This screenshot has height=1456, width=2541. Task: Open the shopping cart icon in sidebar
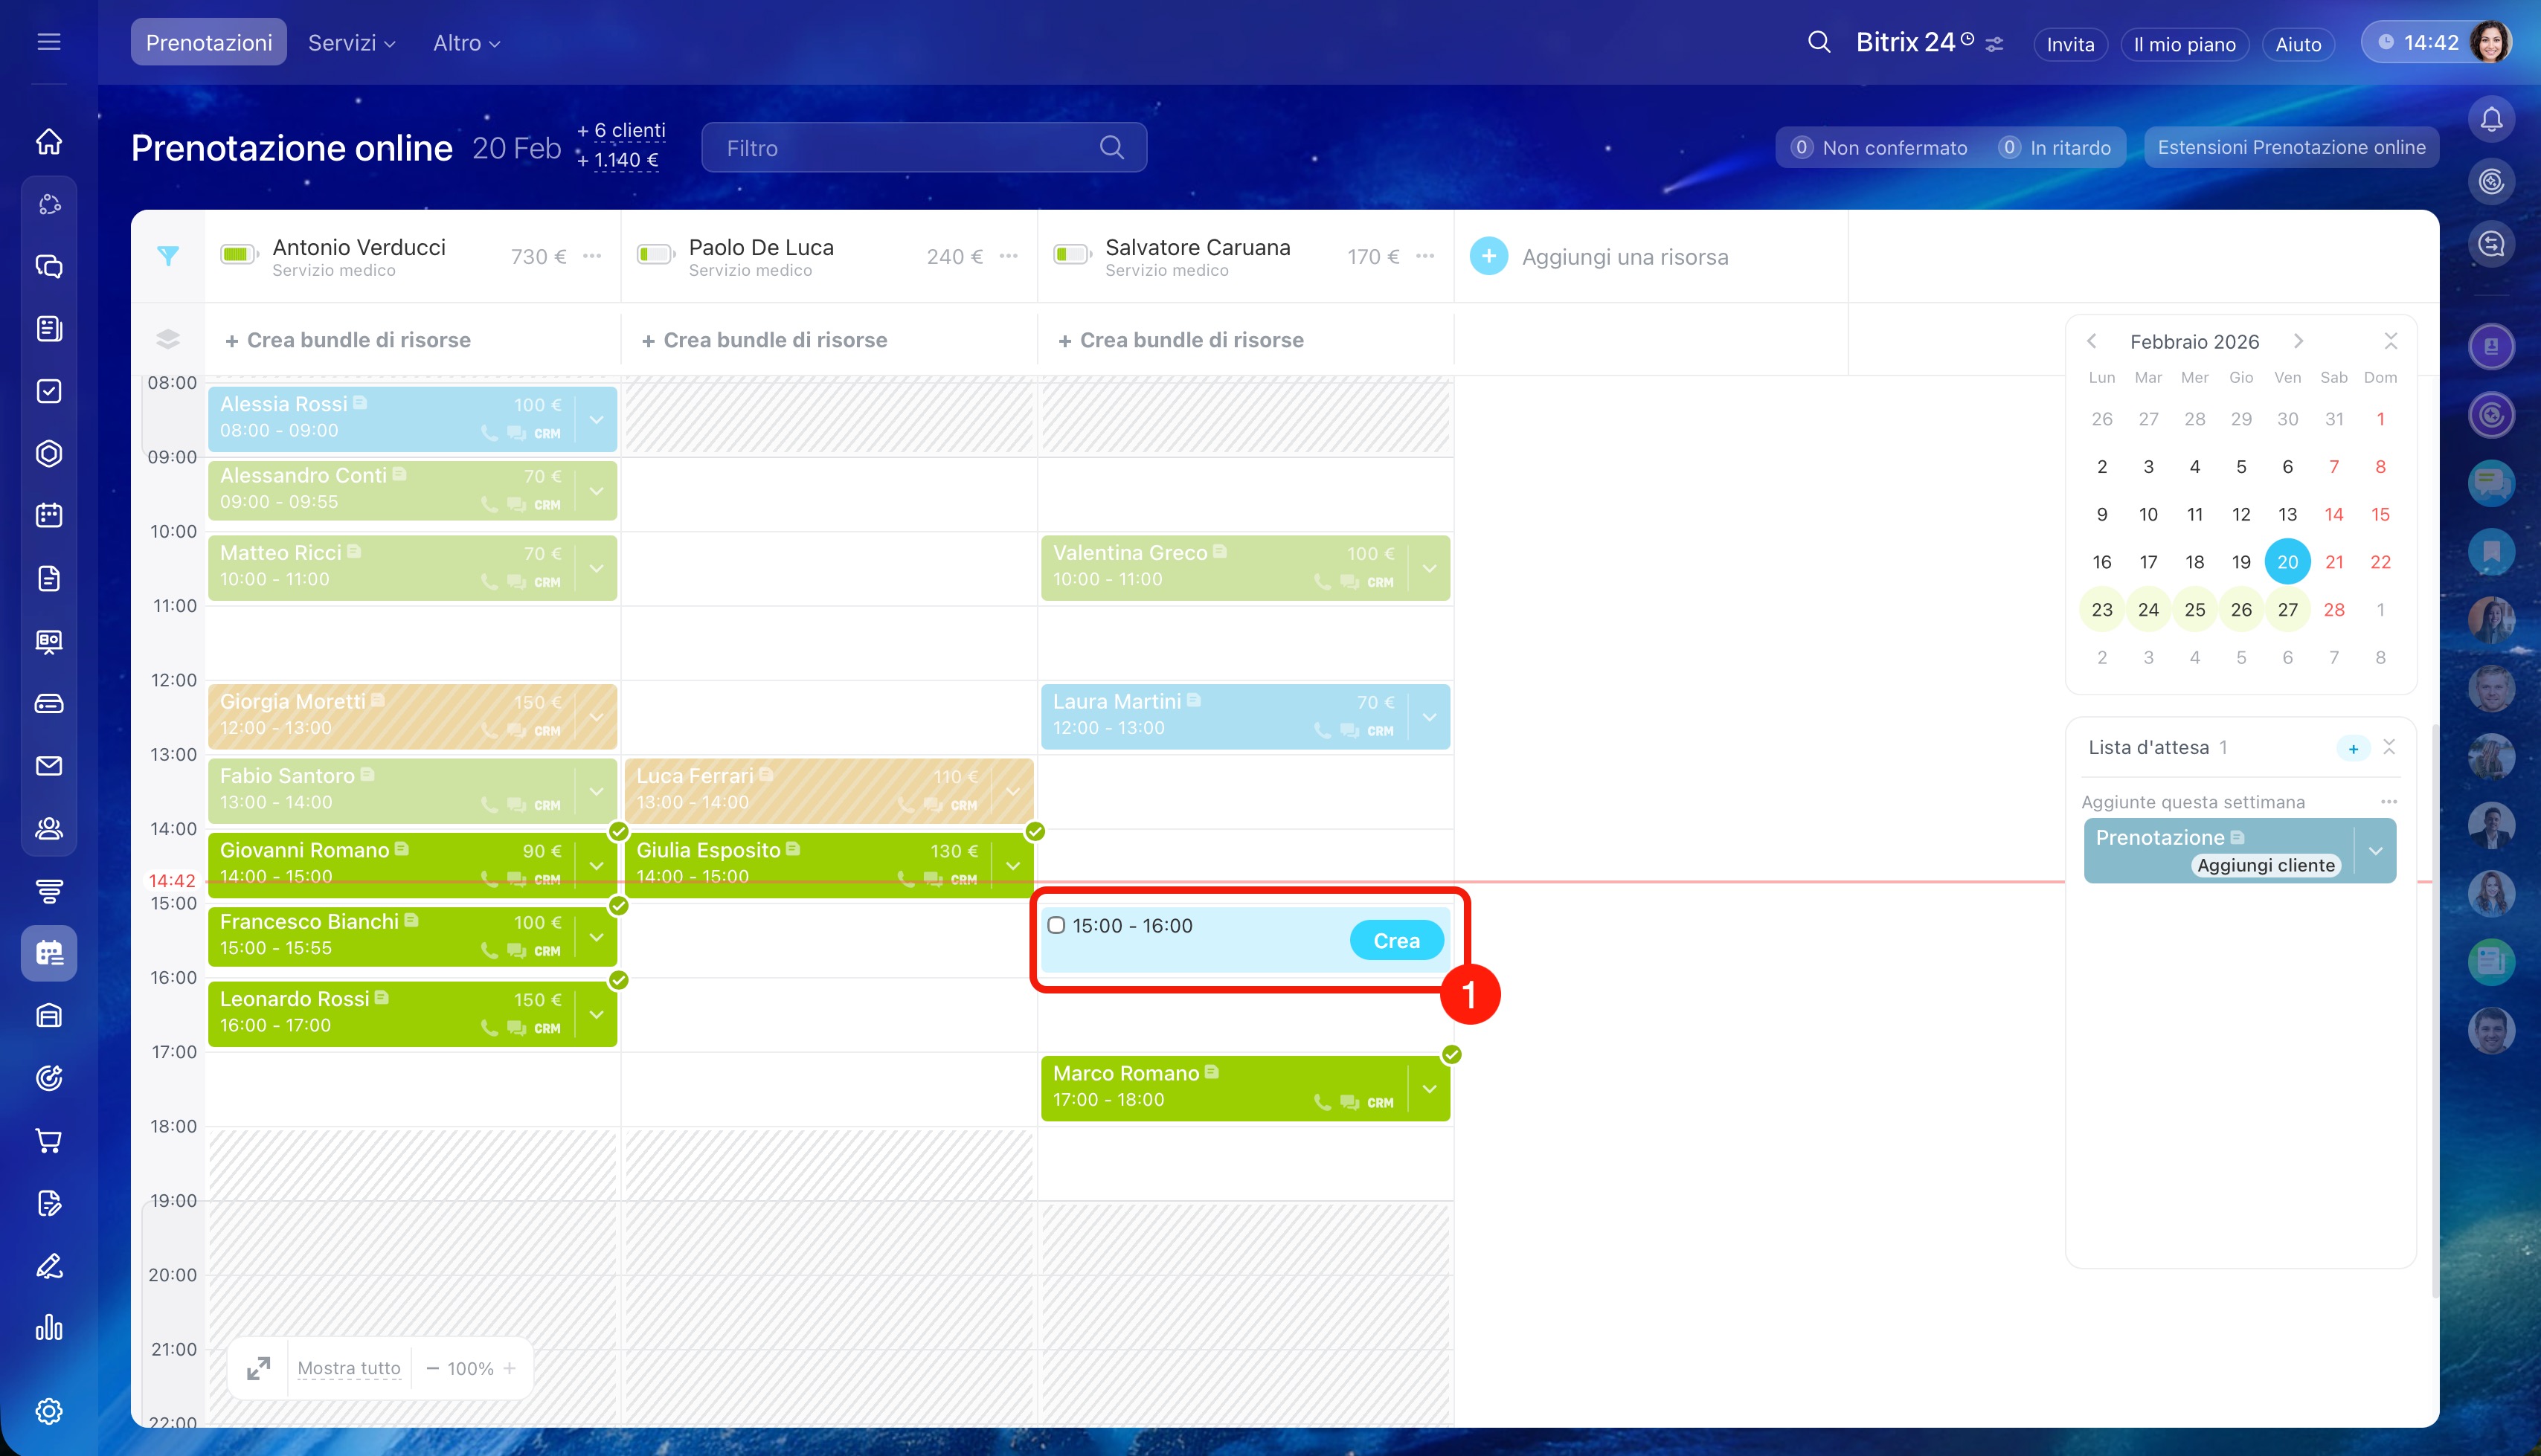pyautogui.click(x=49, y=1140)
